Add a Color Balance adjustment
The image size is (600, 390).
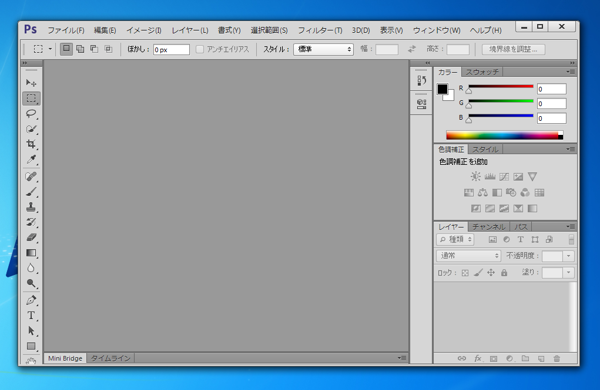click(x=483, y=193)
